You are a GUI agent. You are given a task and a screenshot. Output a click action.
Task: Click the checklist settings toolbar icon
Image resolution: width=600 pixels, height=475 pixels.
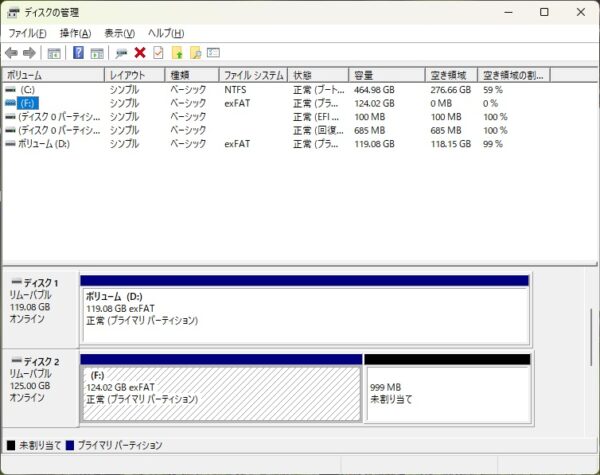pyautogui.click(x=213, y=52)
